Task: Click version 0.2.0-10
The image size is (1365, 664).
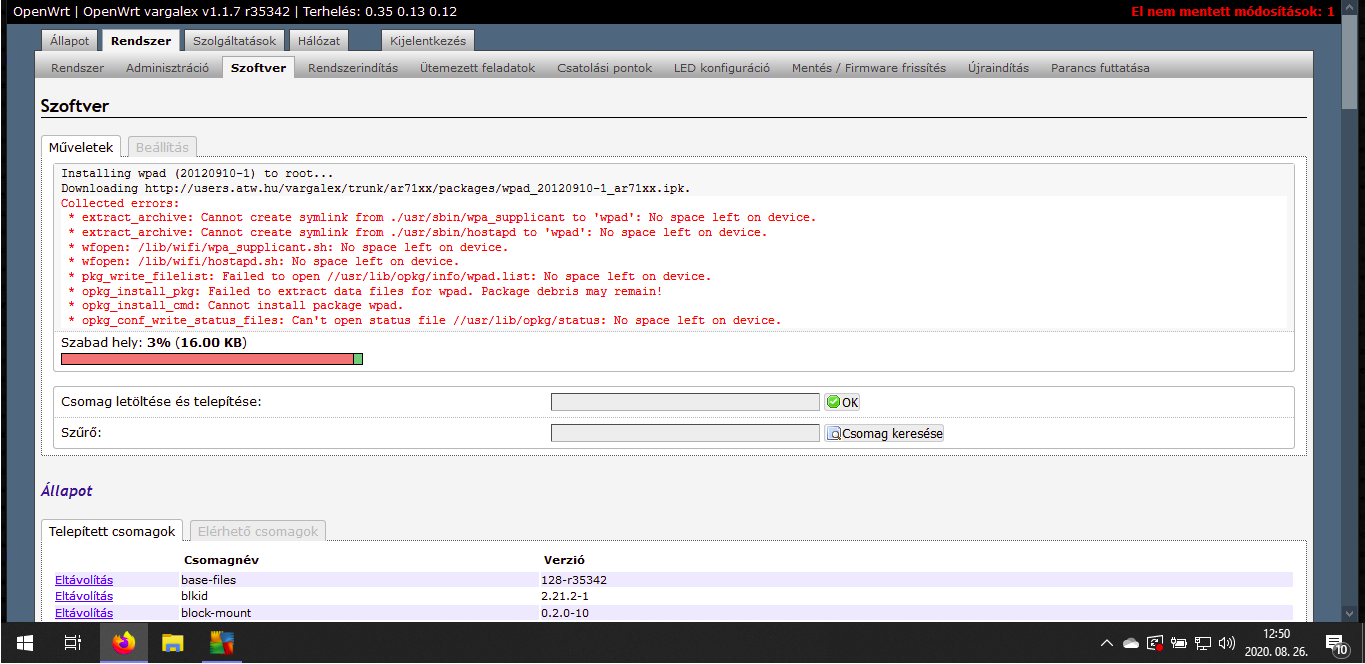Action: (565, 613)
